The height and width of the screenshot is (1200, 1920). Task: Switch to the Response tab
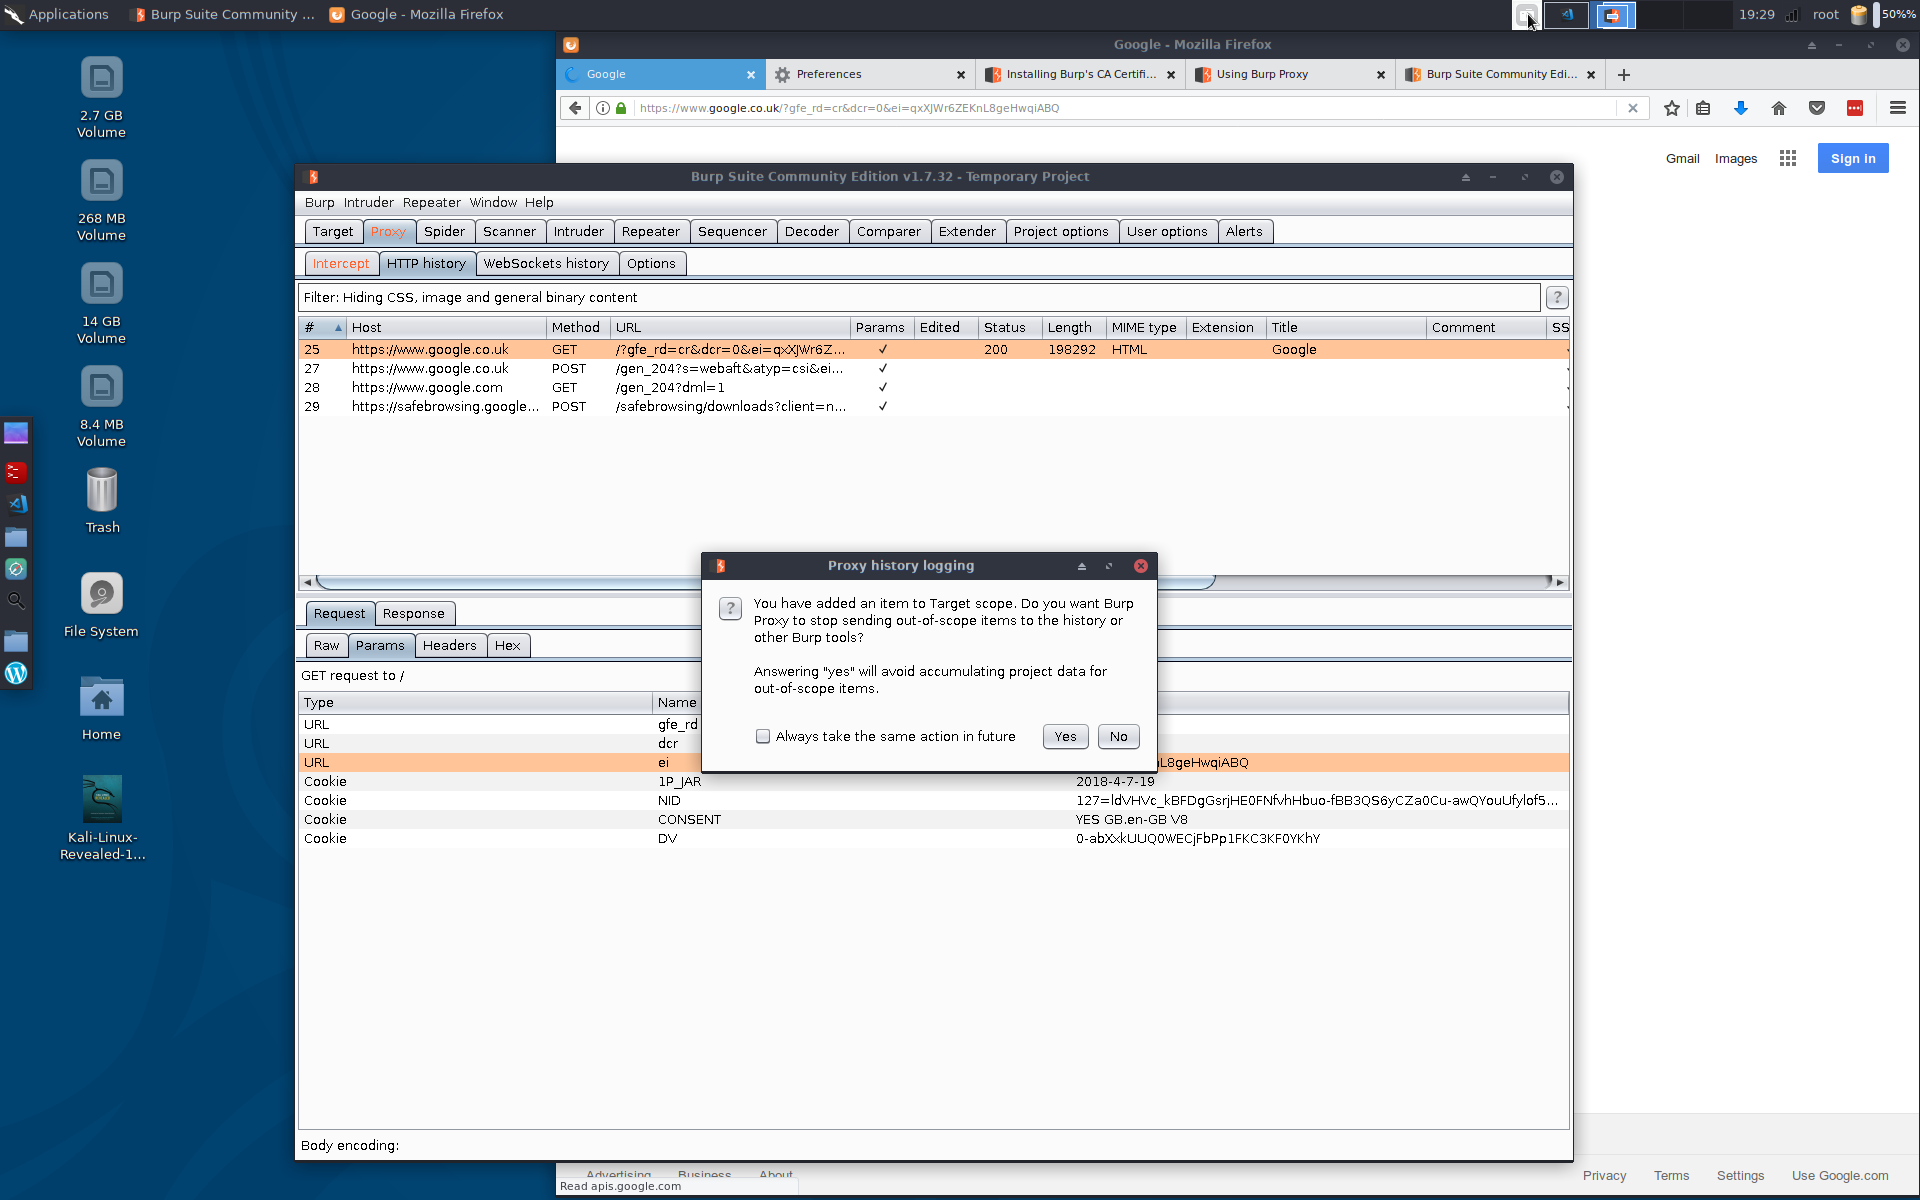(414, 613)
